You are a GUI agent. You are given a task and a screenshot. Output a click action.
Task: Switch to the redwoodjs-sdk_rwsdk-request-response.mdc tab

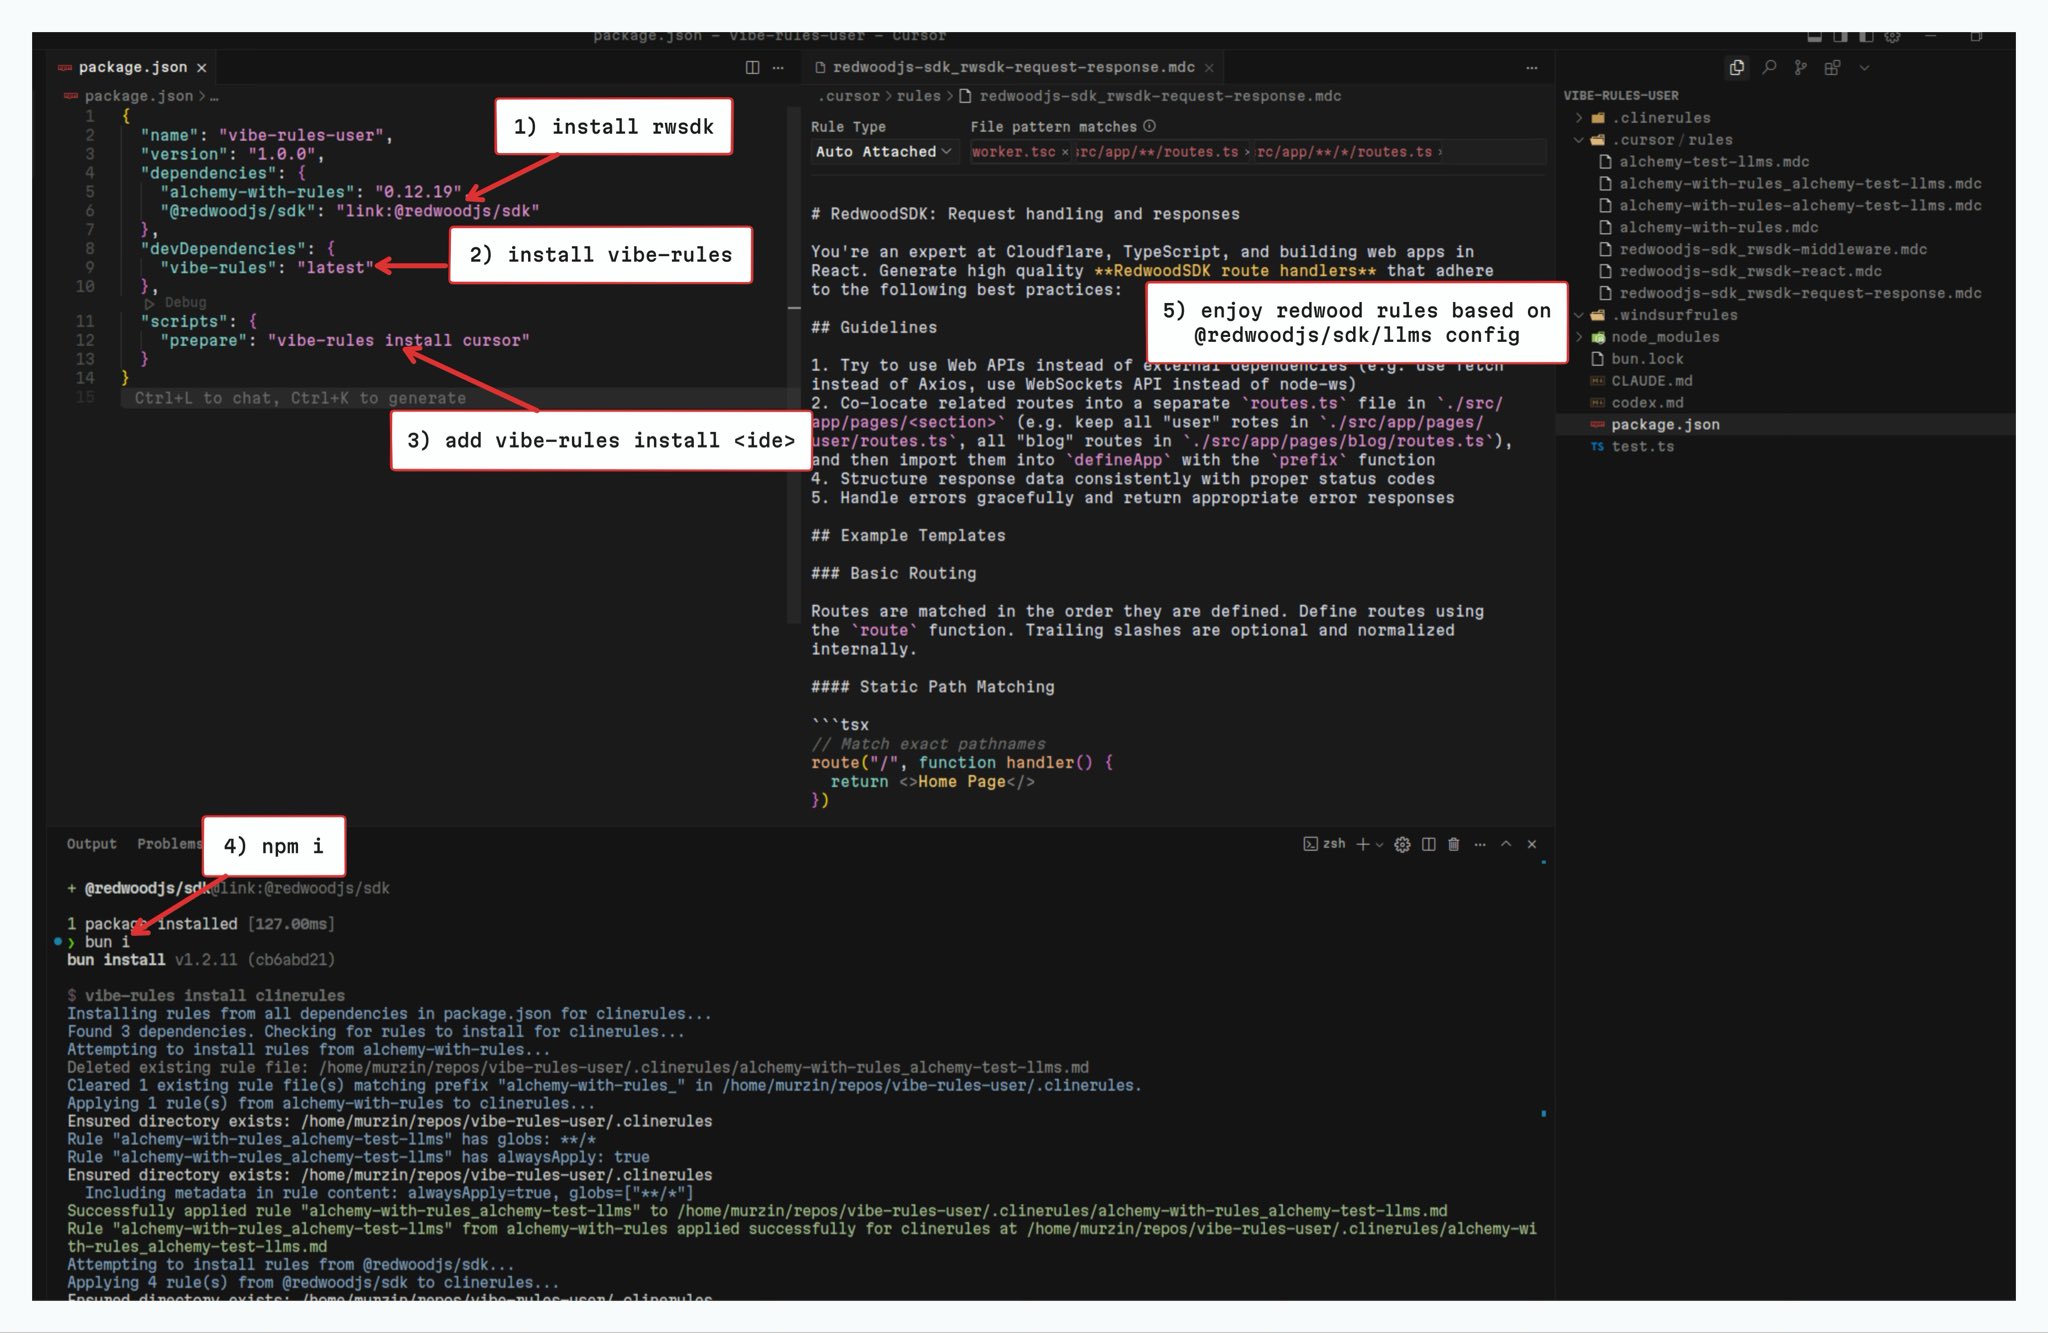(x=1013, y=67)
